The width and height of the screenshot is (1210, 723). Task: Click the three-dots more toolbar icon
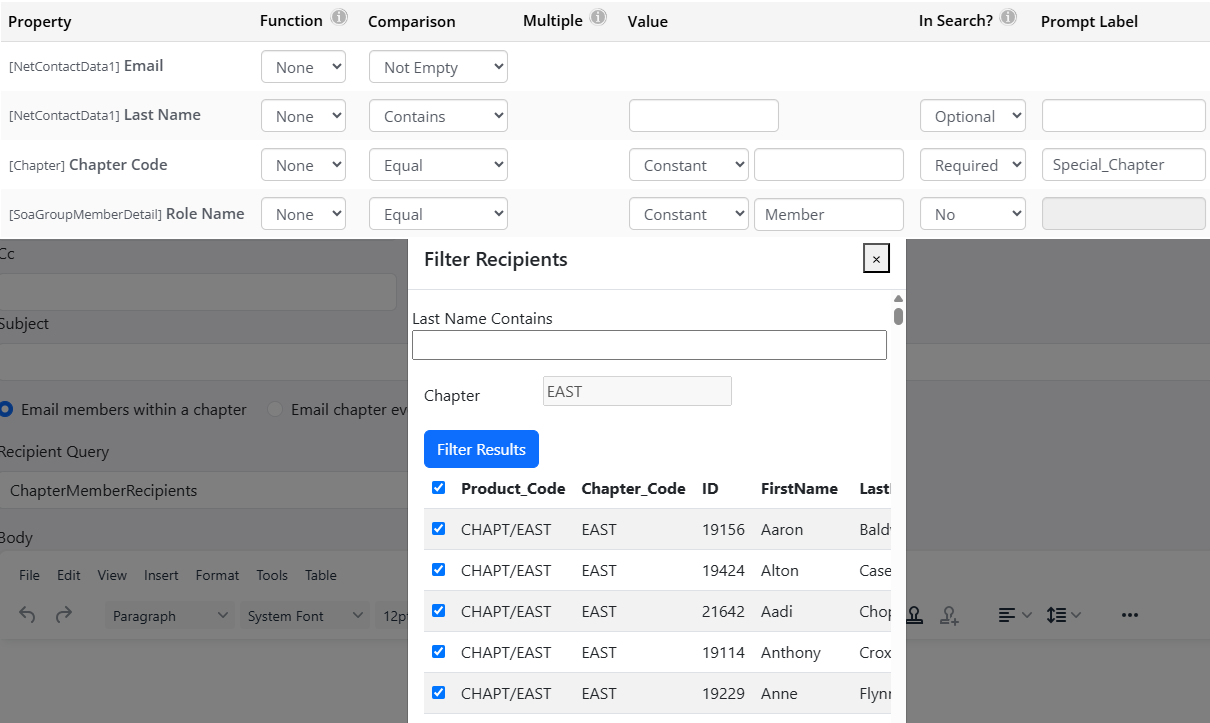click(1130, 616)
